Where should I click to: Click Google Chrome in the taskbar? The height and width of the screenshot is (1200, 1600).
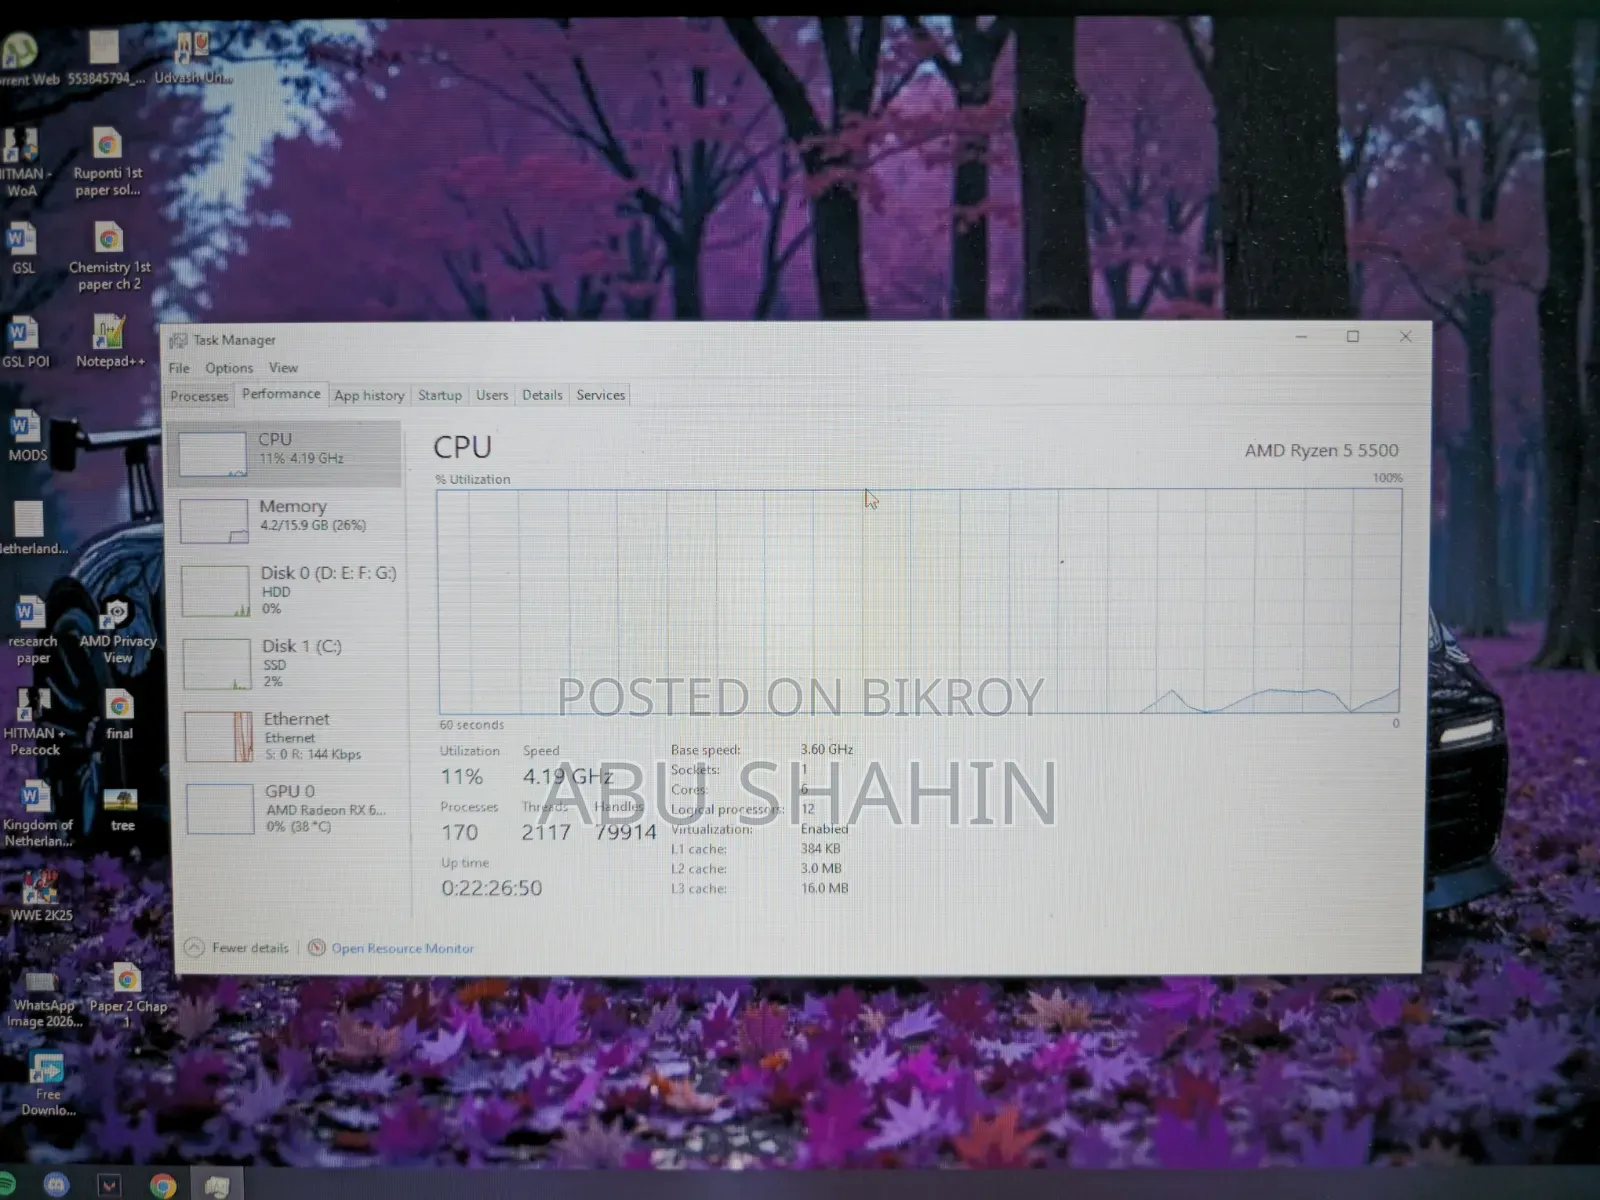pyautogui.click(x=163, y=1186)
